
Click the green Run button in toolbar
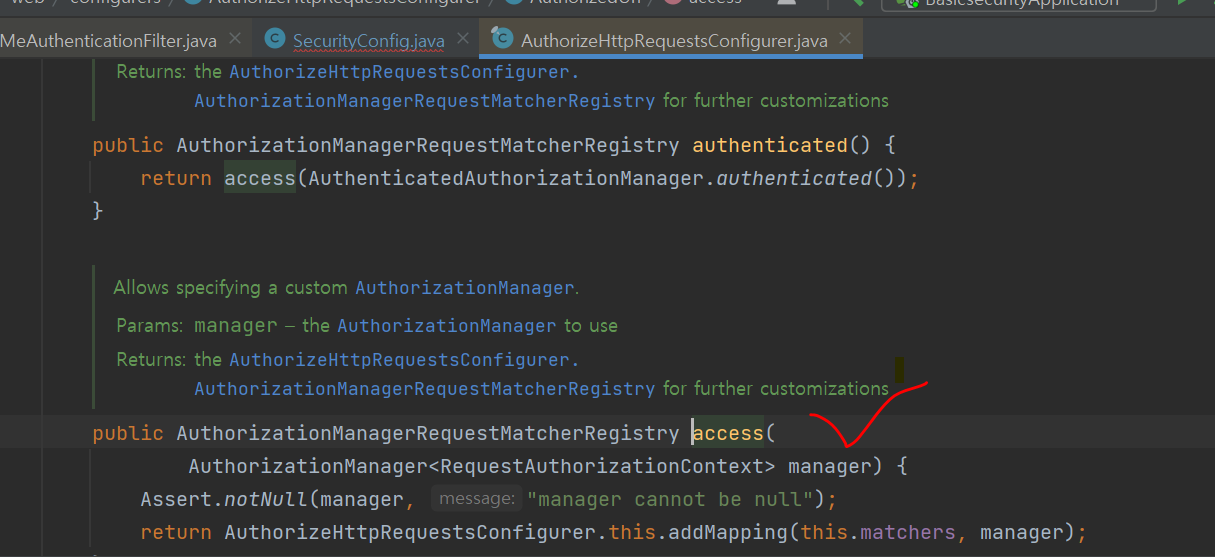pos(1184,3)
